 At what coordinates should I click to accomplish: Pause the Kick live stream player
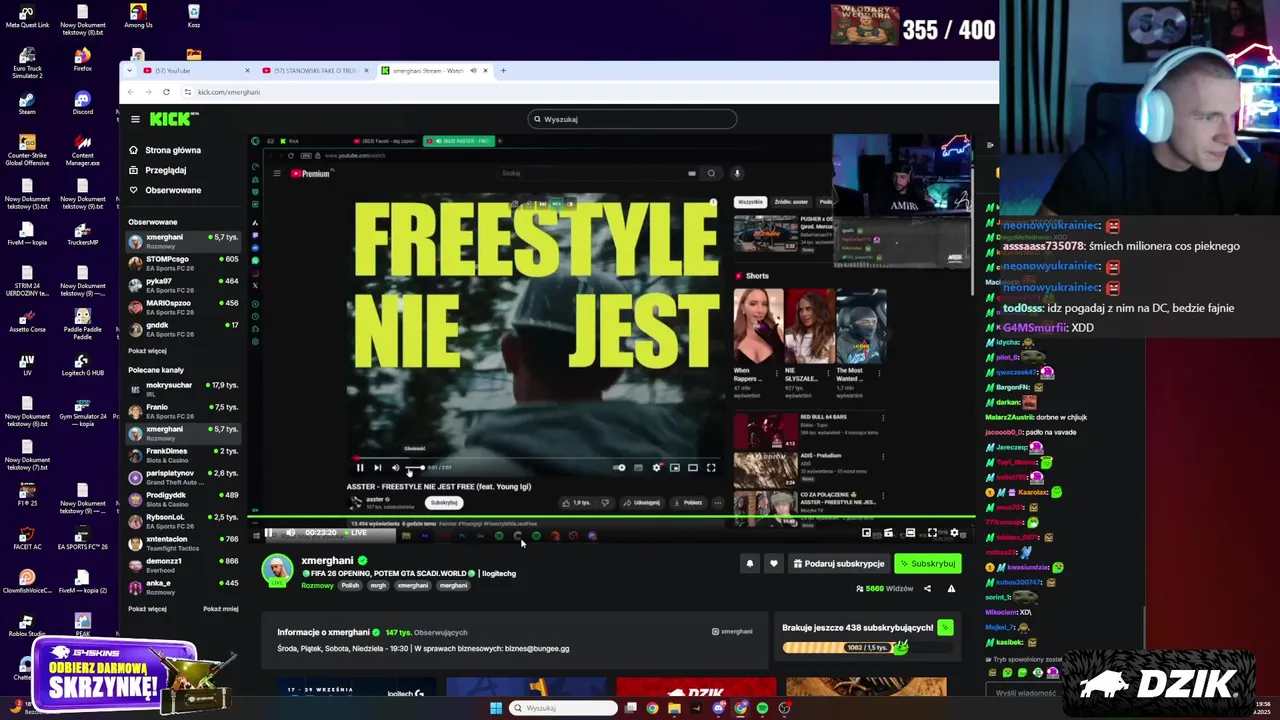(268, 533)
